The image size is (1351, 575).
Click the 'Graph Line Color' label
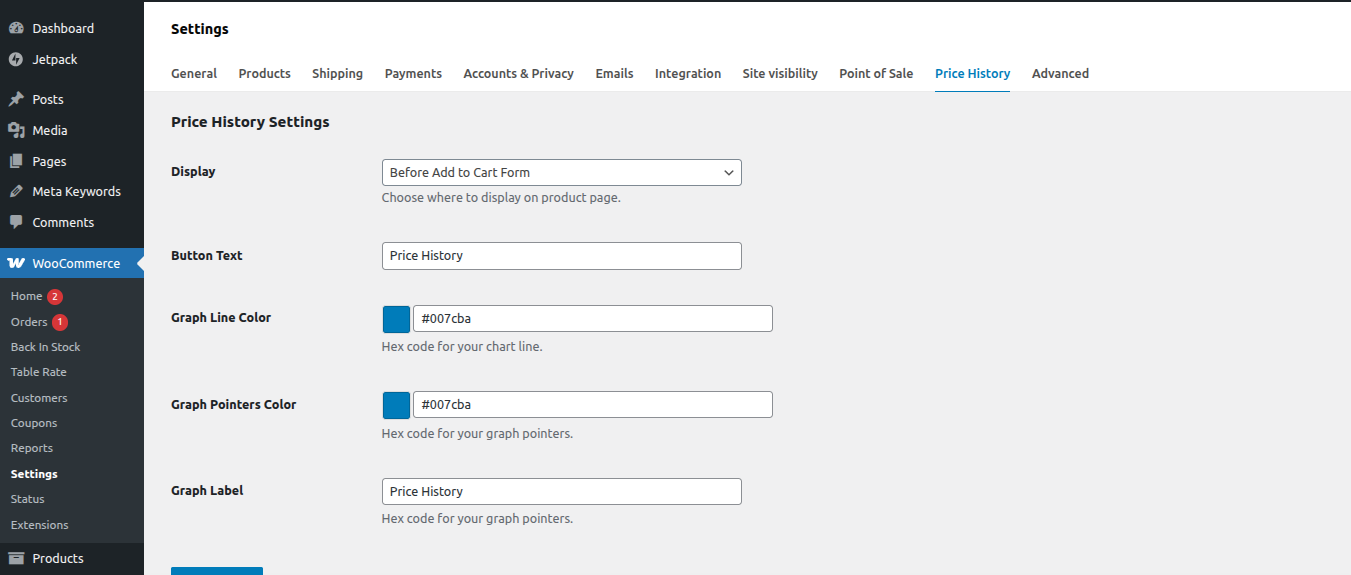(221, 318)
